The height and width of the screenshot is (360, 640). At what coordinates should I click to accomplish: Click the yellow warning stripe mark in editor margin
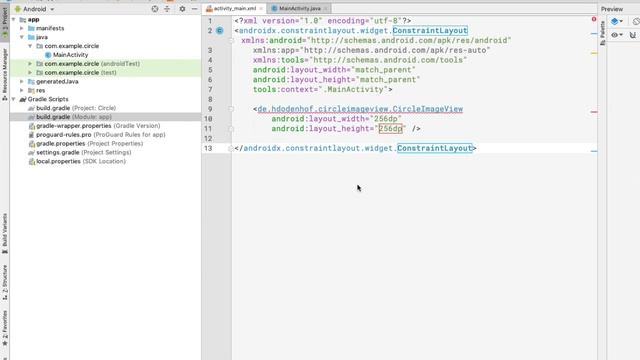click(x=594, y=53)
